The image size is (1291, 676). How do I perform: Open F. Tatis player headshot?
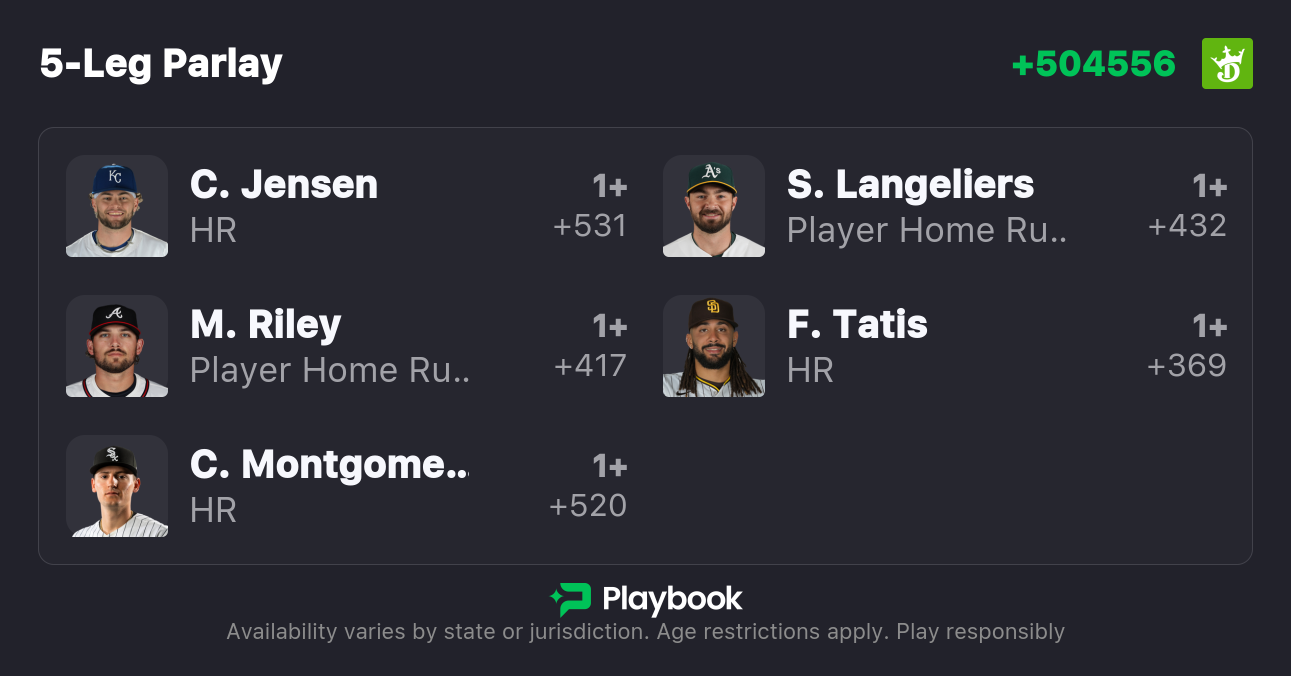[714, 346]
